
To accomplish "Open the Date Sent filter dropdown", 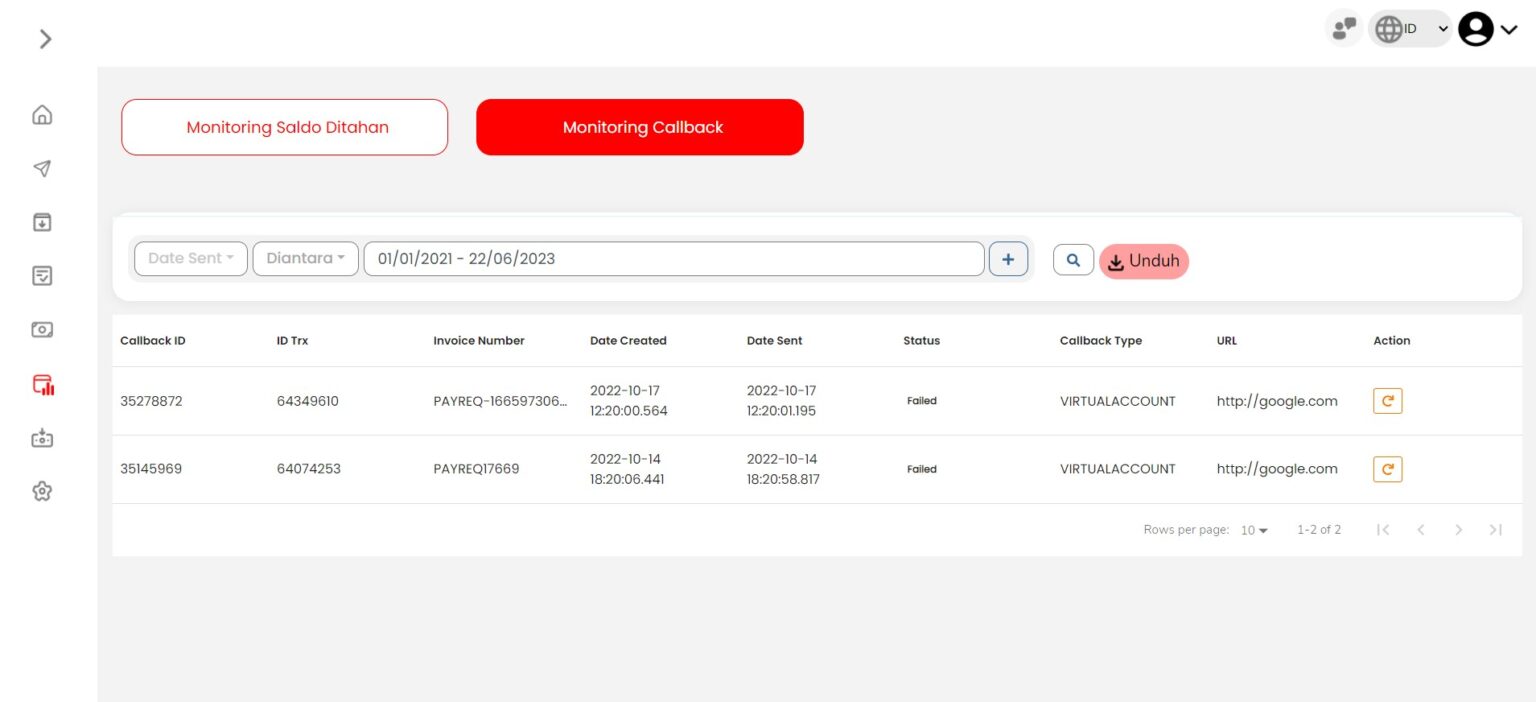I will [x=190, y=258].
